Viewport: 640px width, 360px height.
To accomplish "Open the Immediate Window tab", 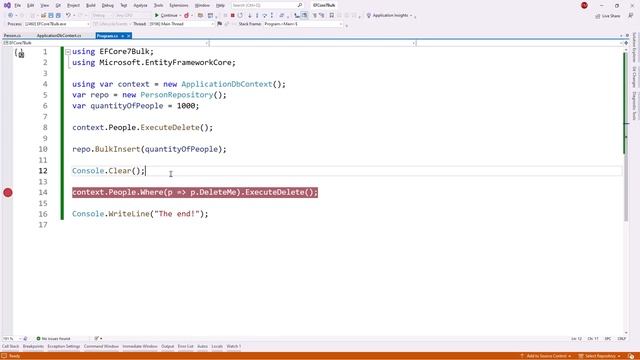I will (140, 347).
